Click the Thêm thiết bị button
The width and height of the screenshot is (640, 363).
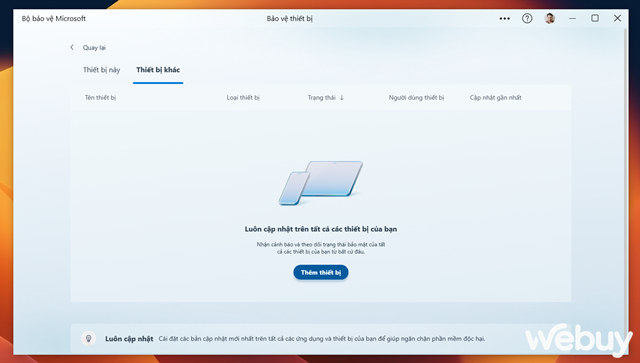tap(321, 272)
